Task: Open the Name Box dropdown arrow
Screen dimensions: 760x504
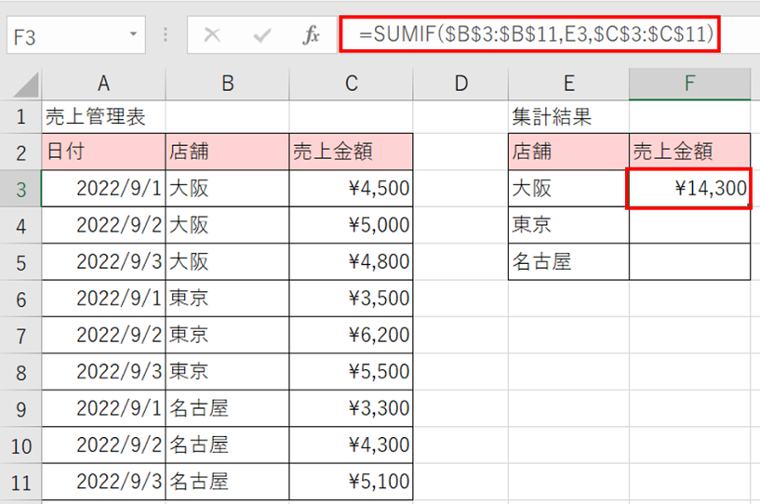Action: click(x=133, y=34)
